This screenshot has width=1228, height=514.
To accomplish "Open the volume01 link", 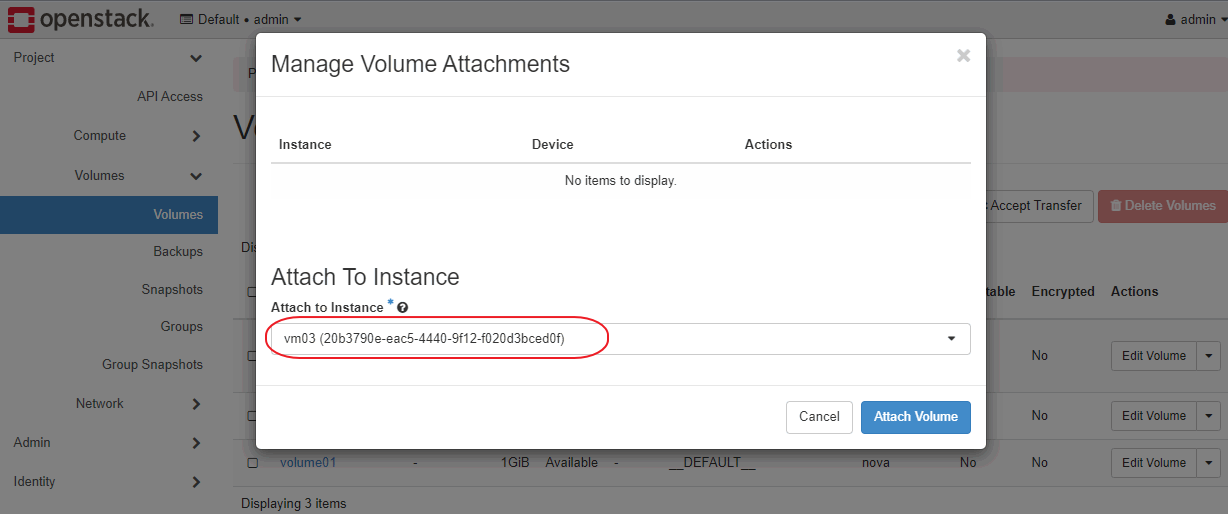I will pyautogui.click(x=308, y=463).
